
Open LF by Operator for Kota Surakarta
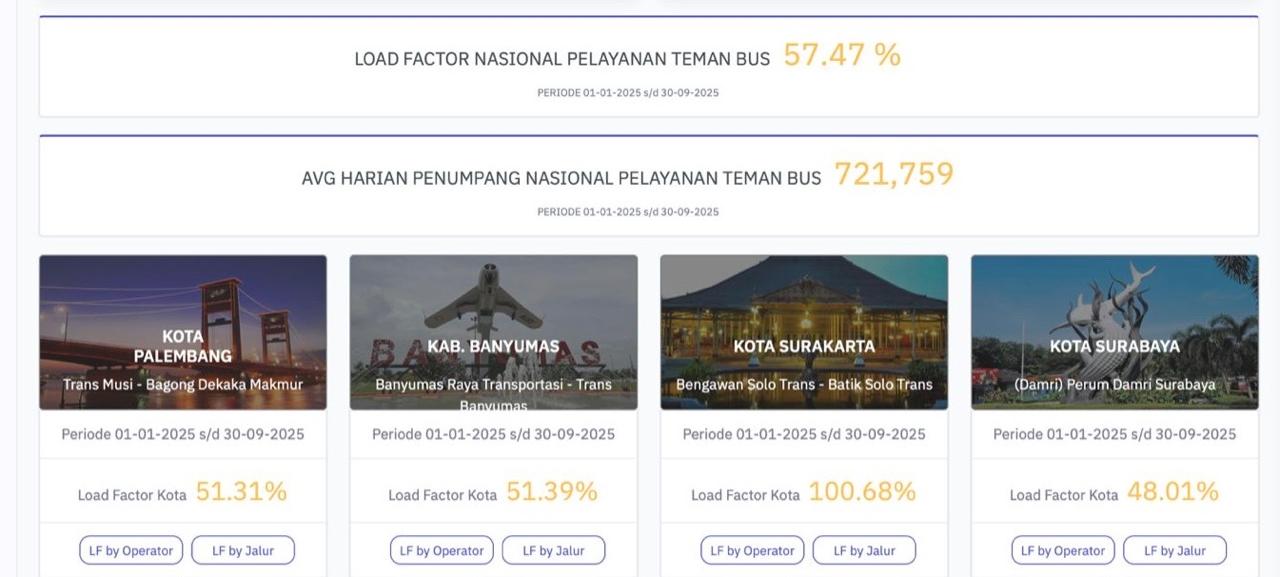[752, 550]
